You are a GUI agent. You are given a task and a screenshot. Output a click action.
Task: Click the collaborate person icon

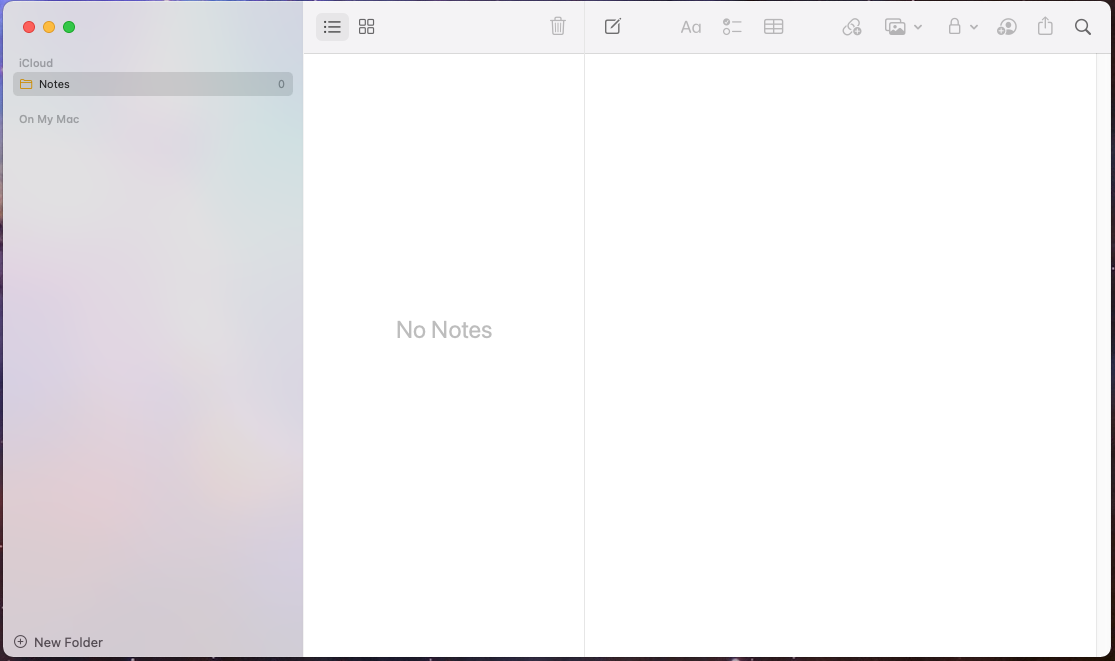coord(1006,27)
